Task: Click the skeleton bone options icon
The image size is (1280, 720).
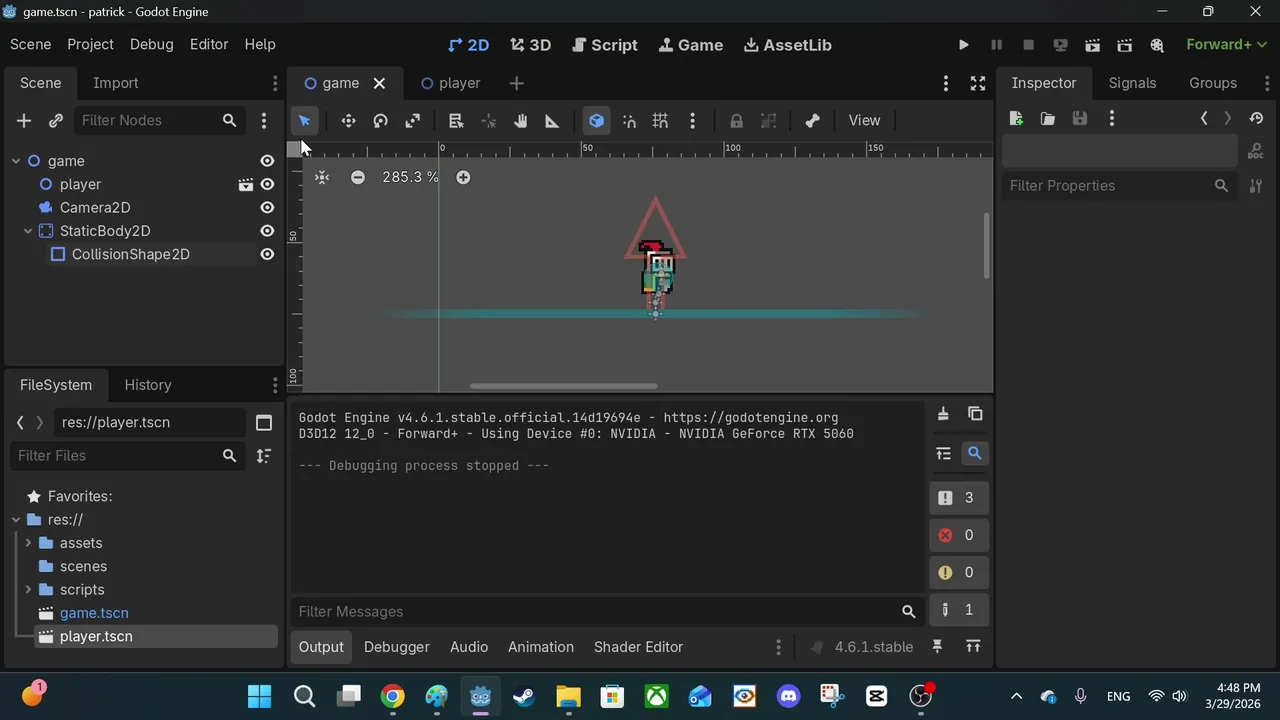Action: pos(812,121)
